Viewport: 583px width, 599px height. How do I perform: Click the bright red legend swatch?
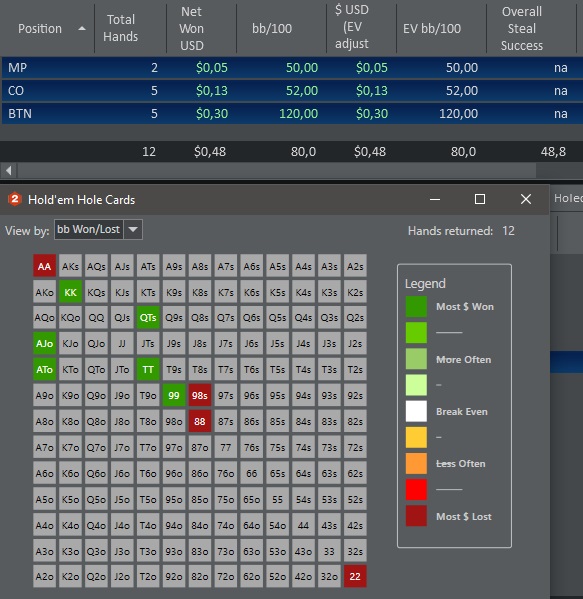click(x=416, y=490)
